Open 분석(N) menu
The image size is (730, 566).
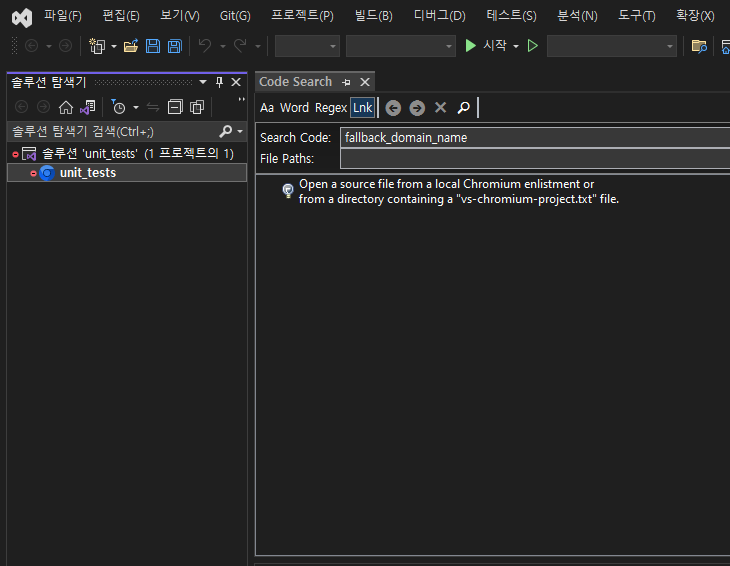pos(577,16)
